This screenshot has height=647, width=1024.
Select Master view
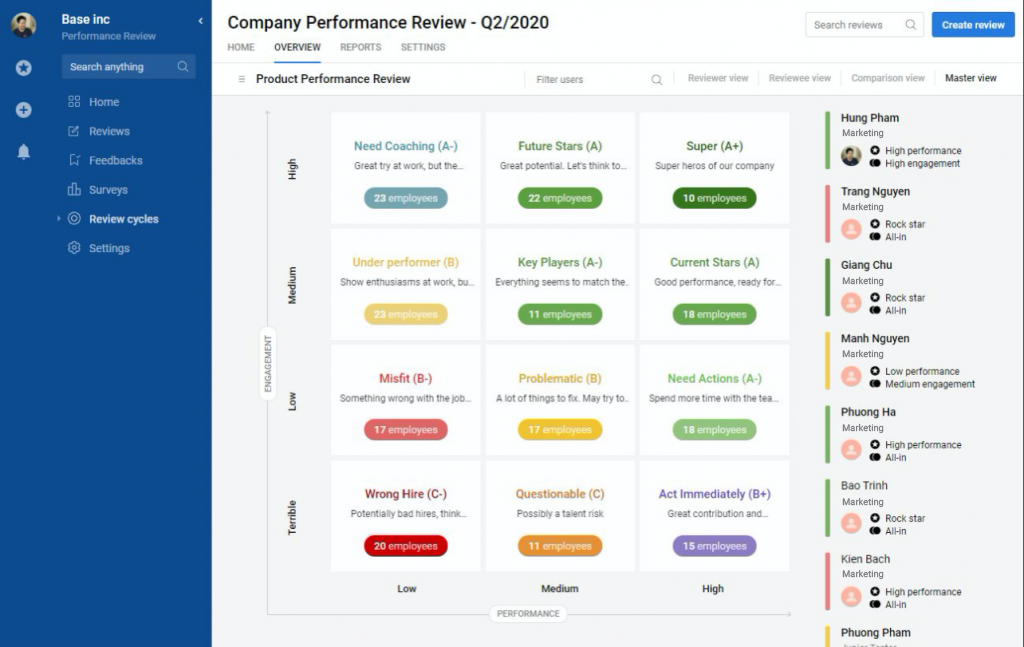point(970,78)
